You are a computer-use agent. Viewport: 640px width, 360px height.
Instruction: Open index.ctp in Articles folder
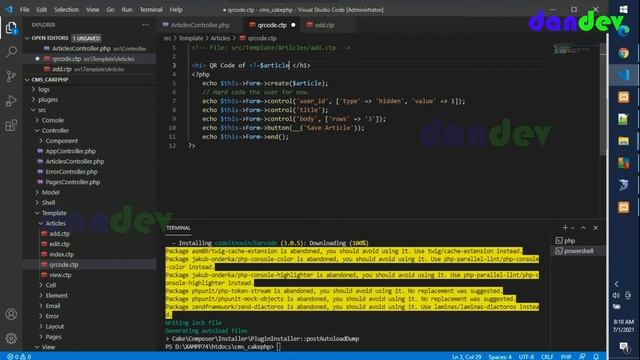pos(62,254)
